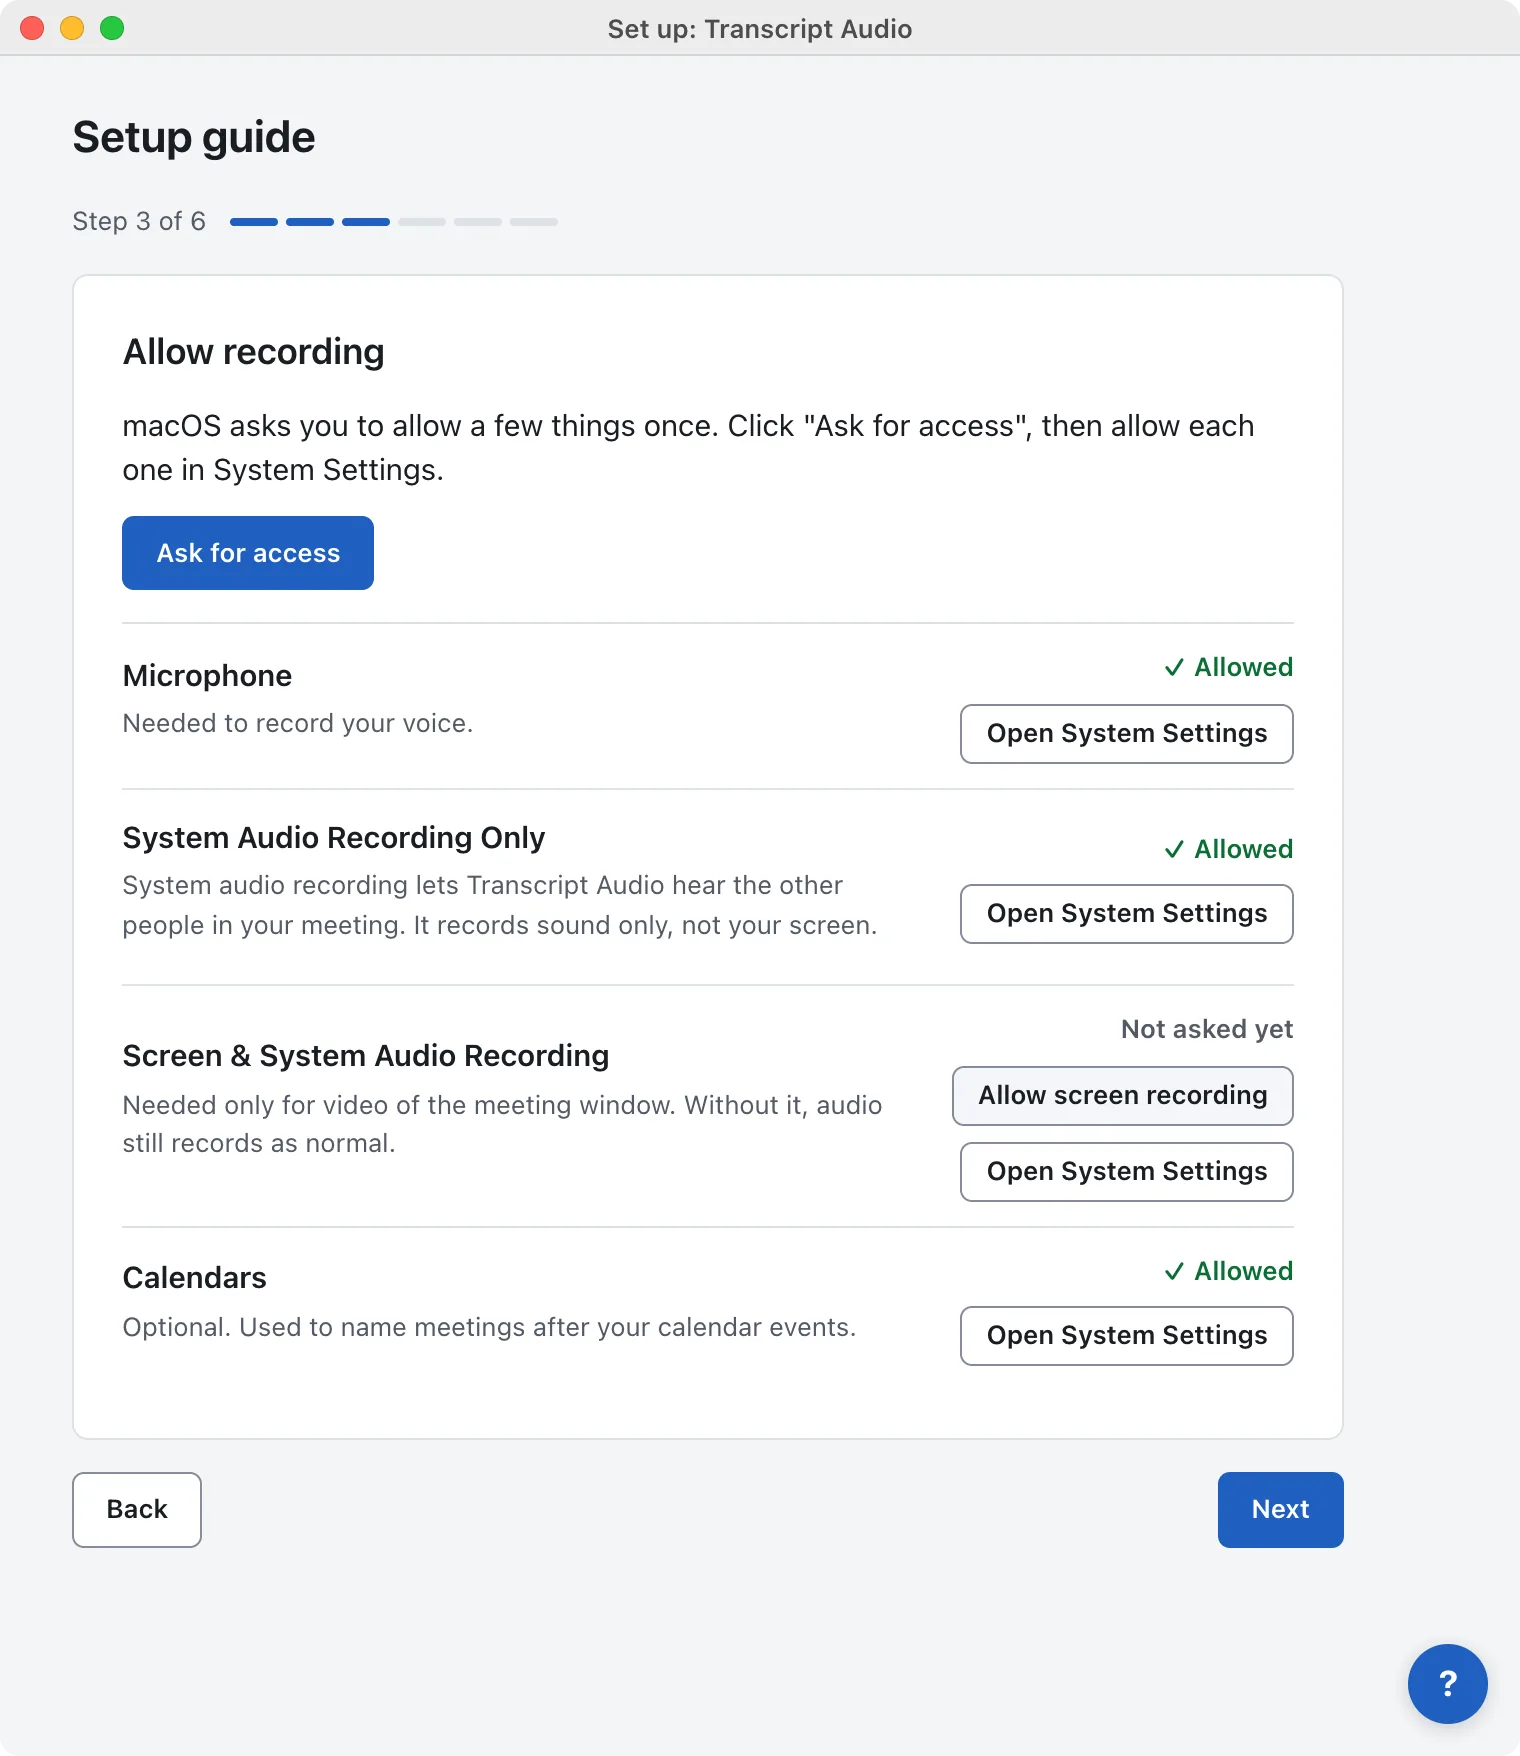Viewport: 1520px width, 1756px height.
Task: Click the Not asked yet status
Action: click(x=1207, y=1029)
